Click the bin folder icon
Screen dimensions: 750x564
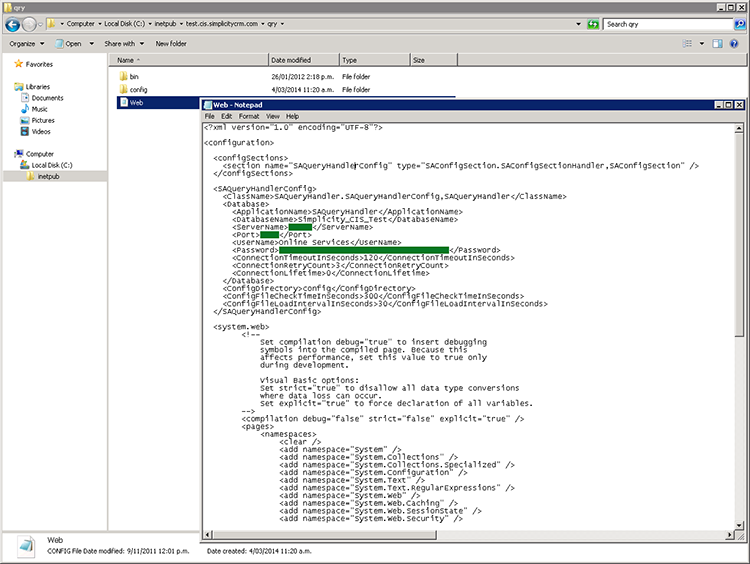click(123, 76)
